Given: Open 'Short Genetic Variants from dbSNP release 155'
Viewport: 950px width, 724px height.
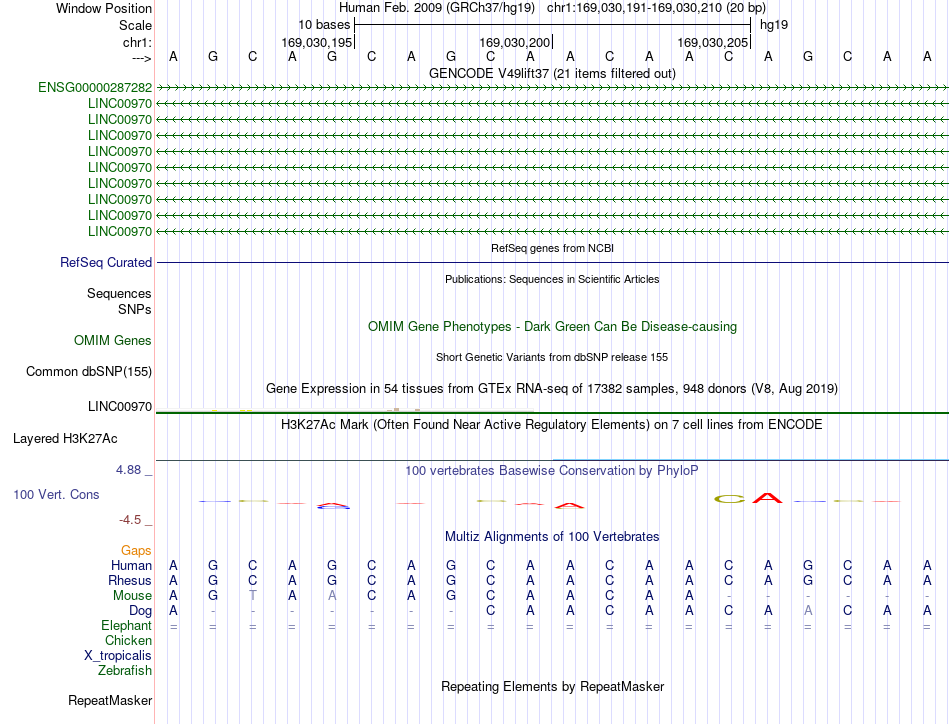Looking at the screenshot, I should click(552, 357).
